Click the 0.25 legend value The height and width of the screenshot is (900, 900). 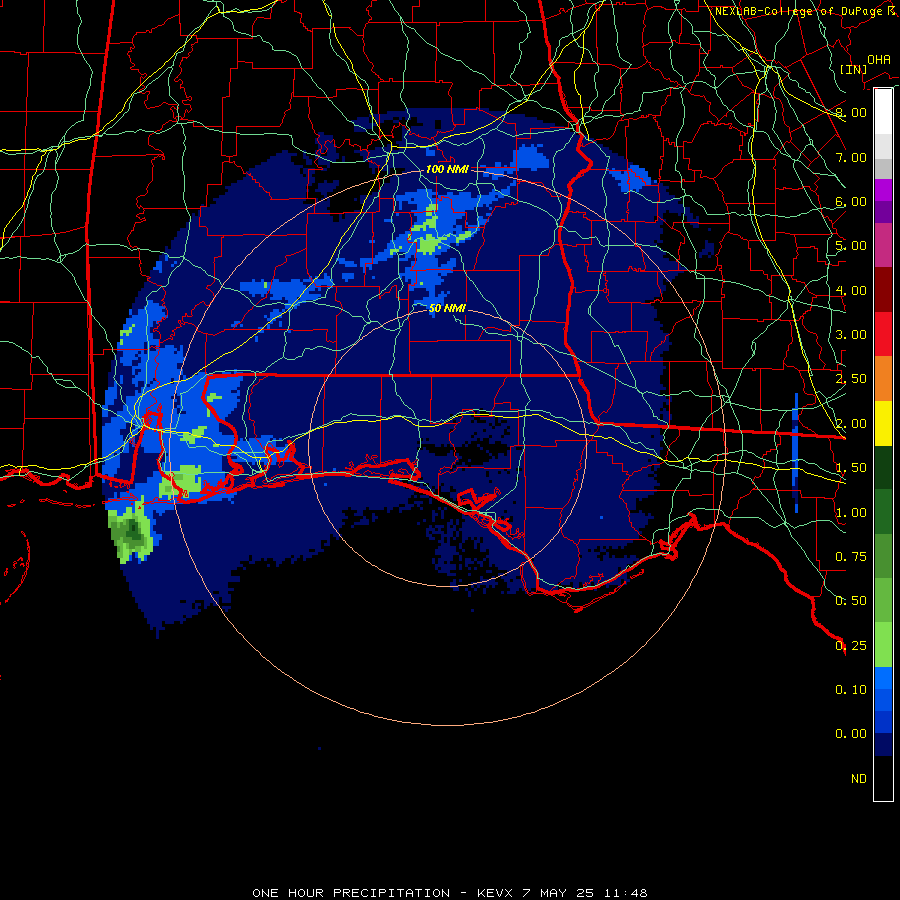(851, 646)
